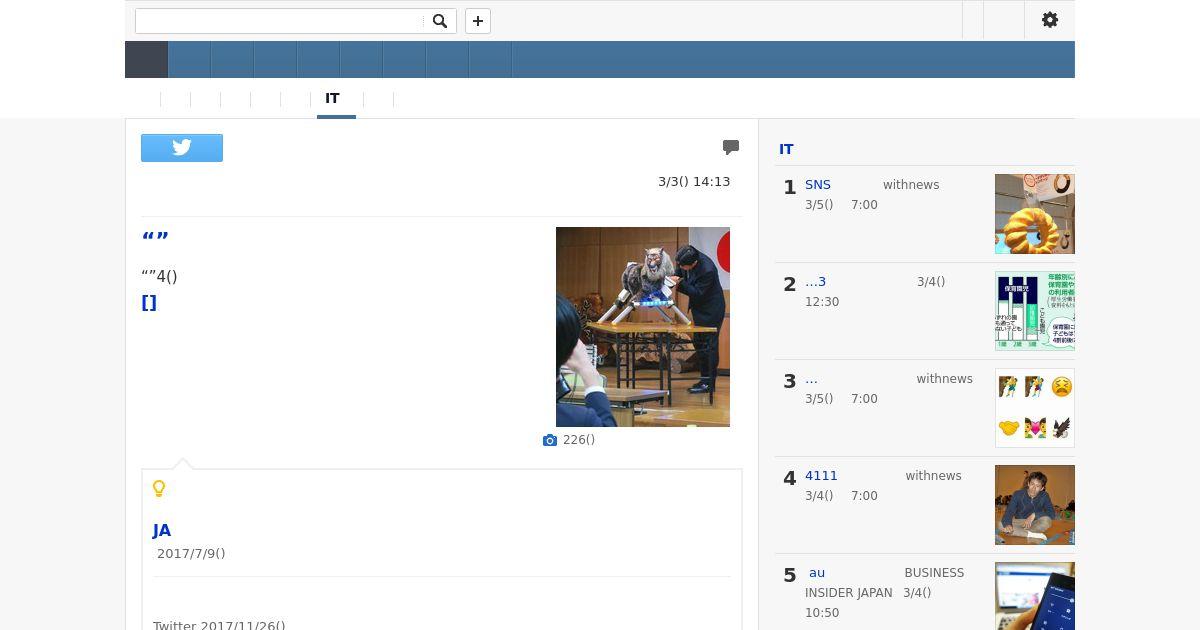Open the emoji thumbnail for rank 3
Screen dimensions: 1200x630
click(1035, 408)
